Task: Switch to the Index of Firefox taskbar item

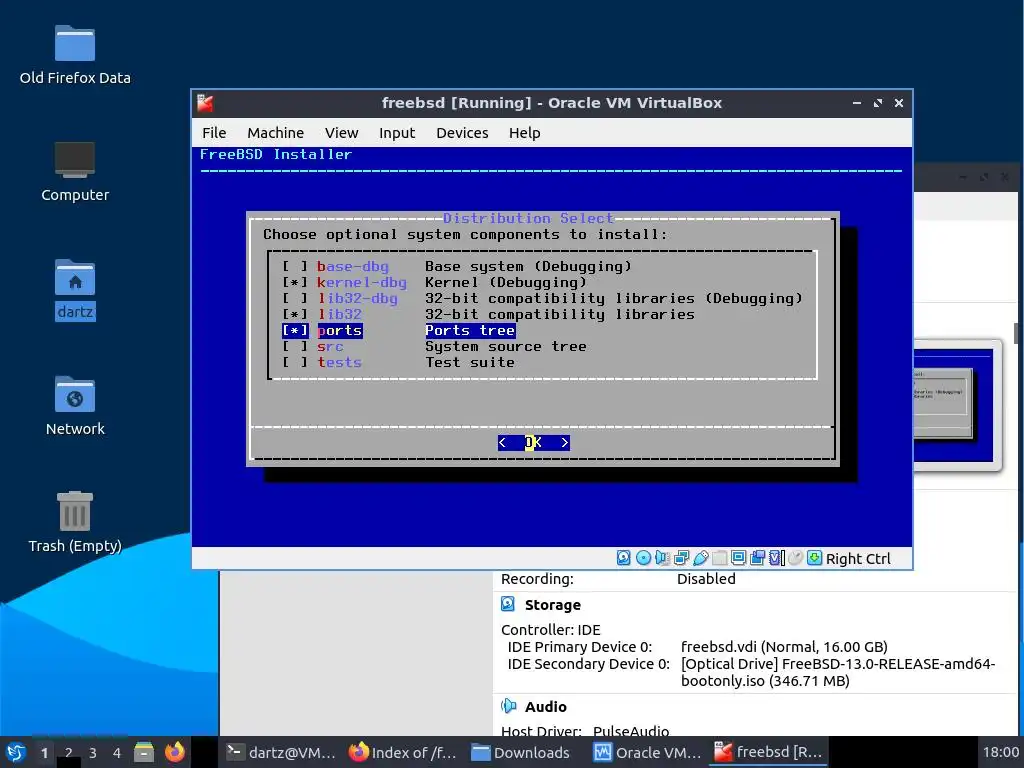Action: [402, 753]
